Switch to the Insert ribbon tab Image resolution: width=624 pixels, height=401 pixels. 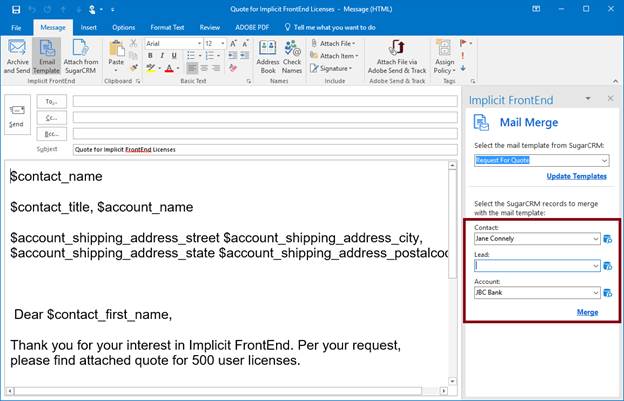[88, 27]
